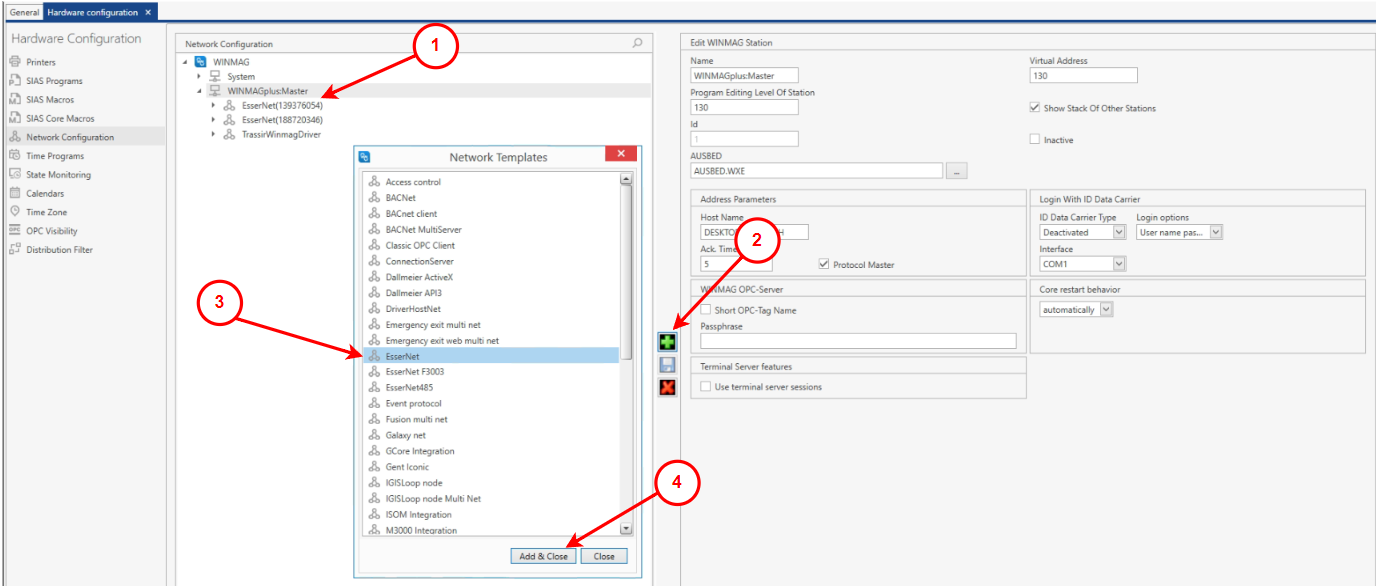Close the Hardware configuration tab

[x=148, y=12]
